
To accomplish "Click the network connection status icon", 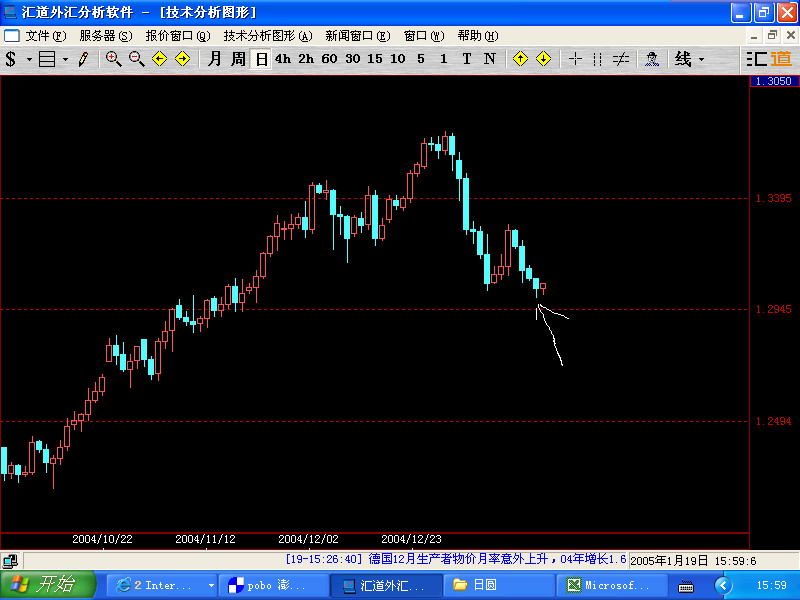I will [10, 561].
